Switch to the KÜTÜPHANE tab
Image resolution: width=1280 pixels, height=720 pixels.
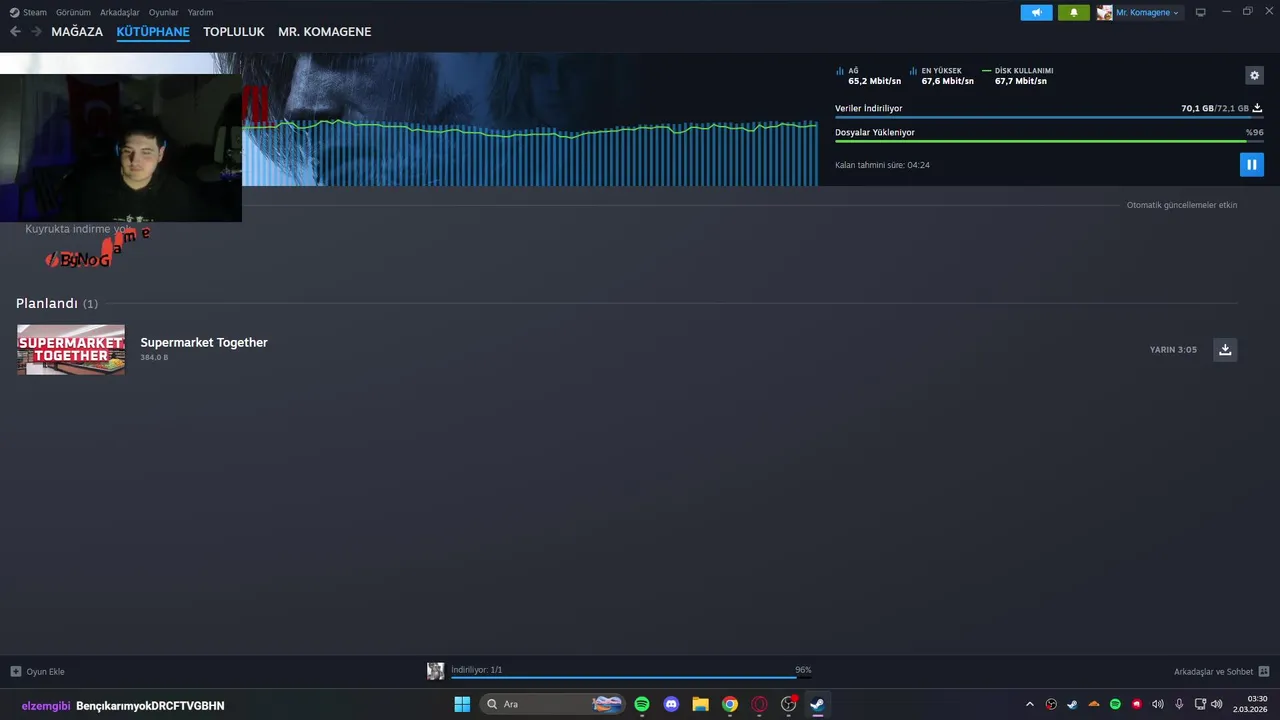pos(153,31)
